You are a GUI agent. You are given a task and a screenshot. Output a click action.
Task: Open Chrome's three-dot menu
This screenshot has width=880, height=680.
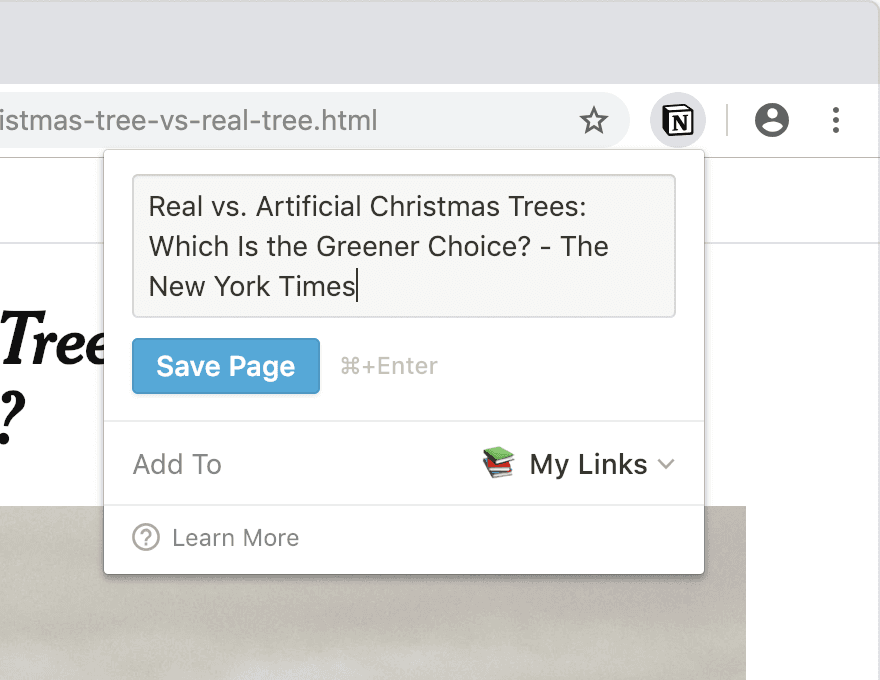coord(836,120)
